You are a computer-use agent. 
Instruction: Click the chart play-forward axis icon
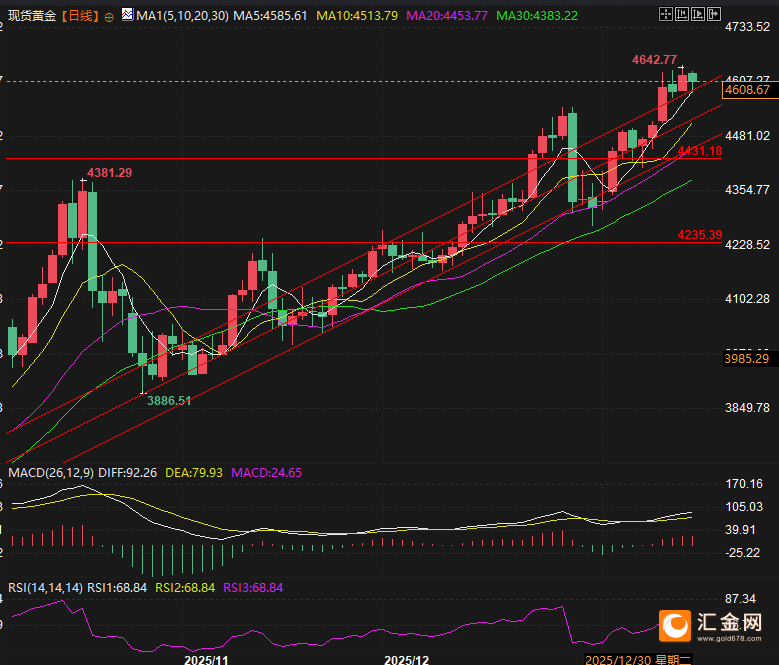click(698, 14)
